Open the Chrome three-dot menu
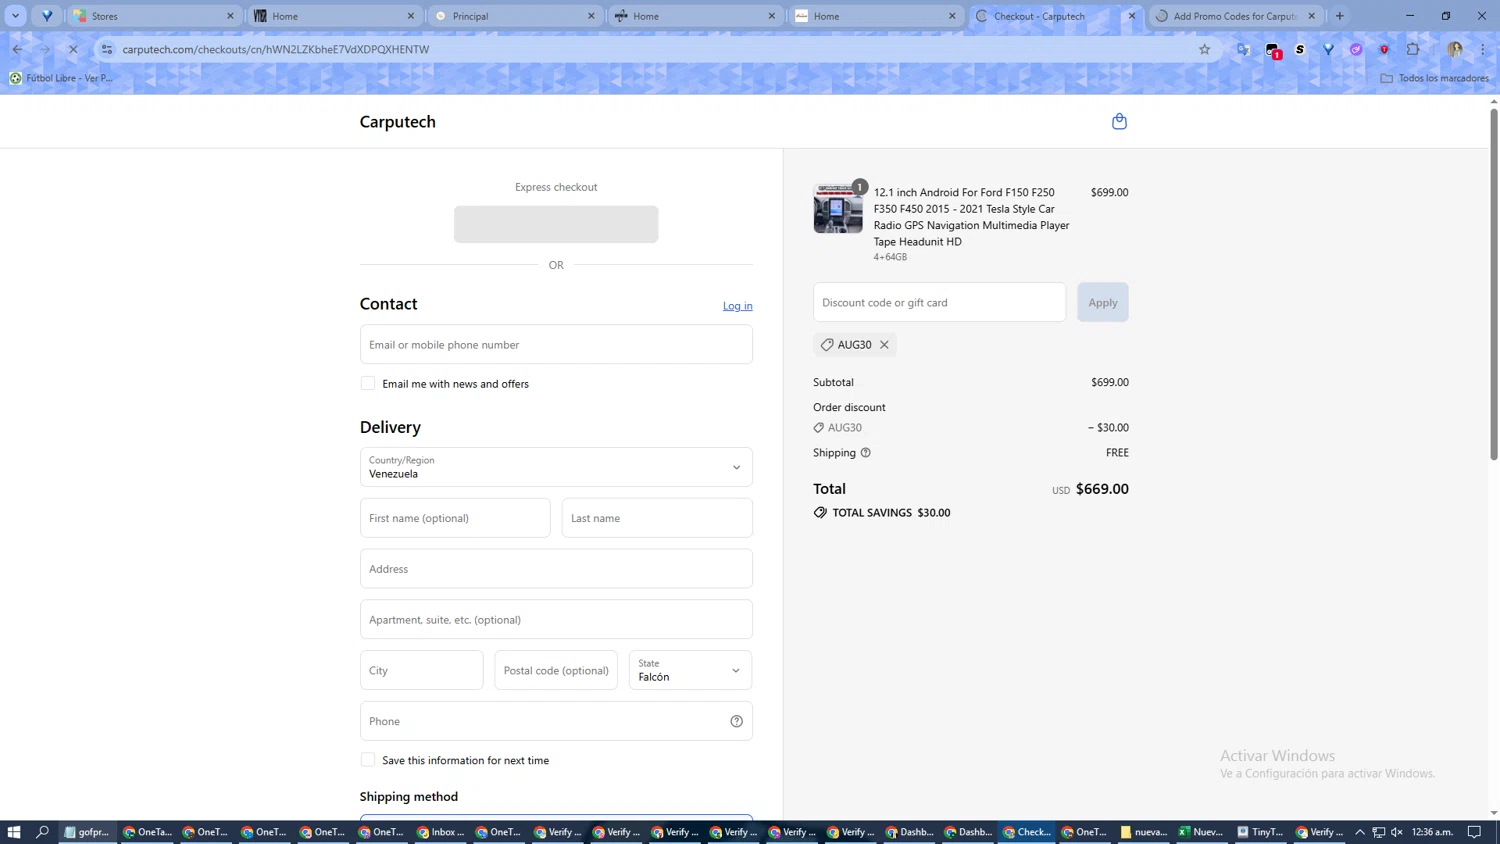The height and width of the screenshot is (844, 1500). 1483,49
